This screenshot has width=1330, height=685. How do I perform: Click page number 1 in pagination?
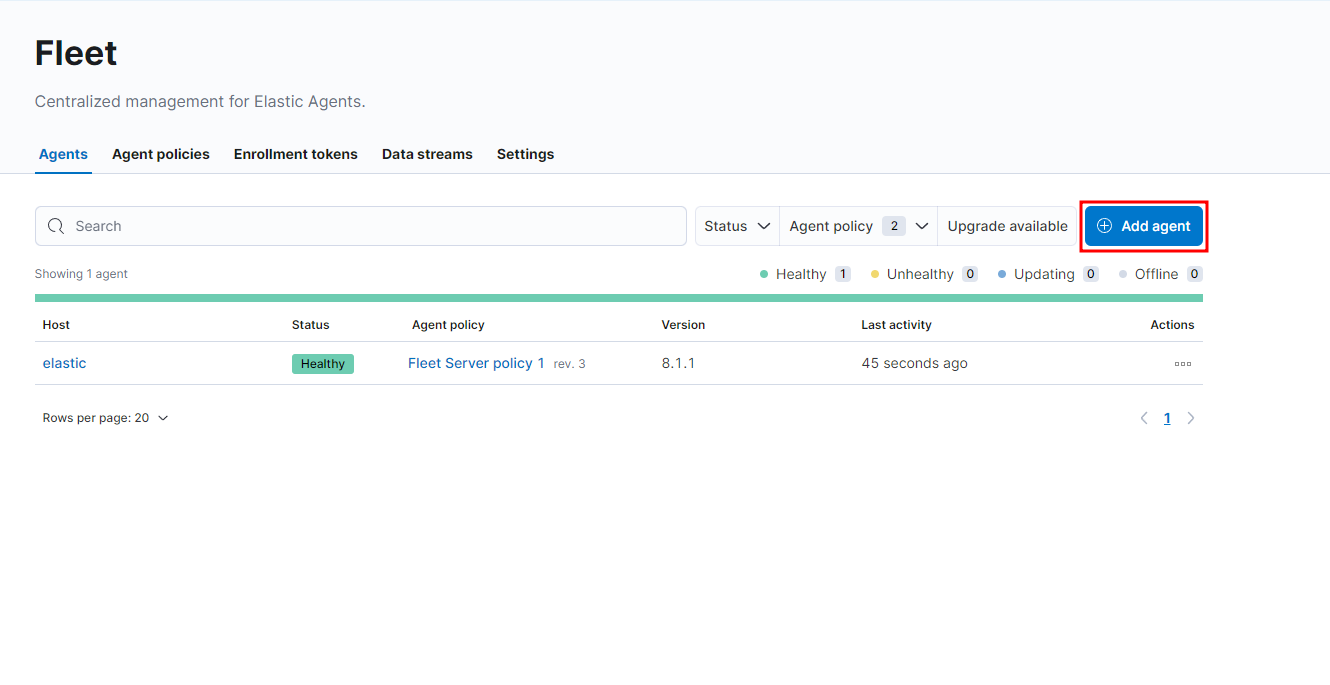[x=1167, y=419]
